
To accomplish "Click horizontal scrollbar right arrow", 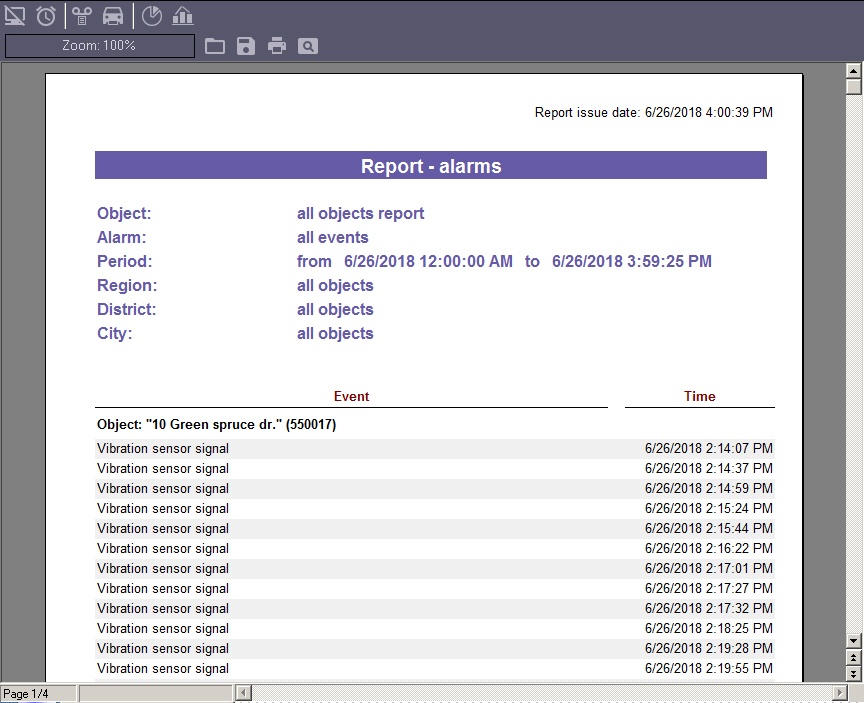I will (838, 693).
